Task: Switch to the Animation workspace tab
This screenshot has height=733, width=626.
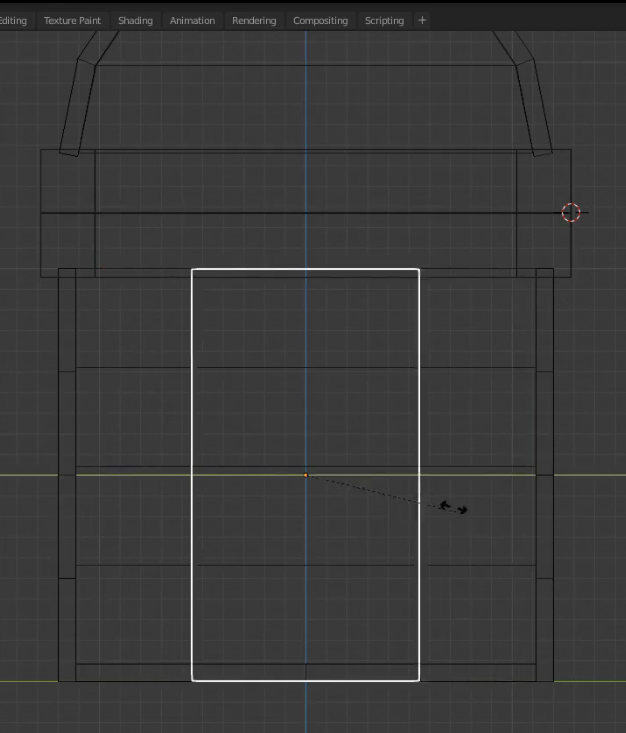Action: pos(192,21)
